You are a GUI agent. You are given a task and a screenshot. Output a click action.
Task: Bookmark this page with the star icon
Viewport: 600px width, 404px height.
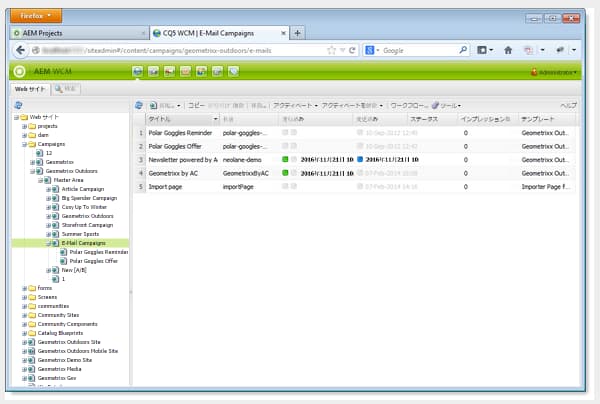pos(331,50)
